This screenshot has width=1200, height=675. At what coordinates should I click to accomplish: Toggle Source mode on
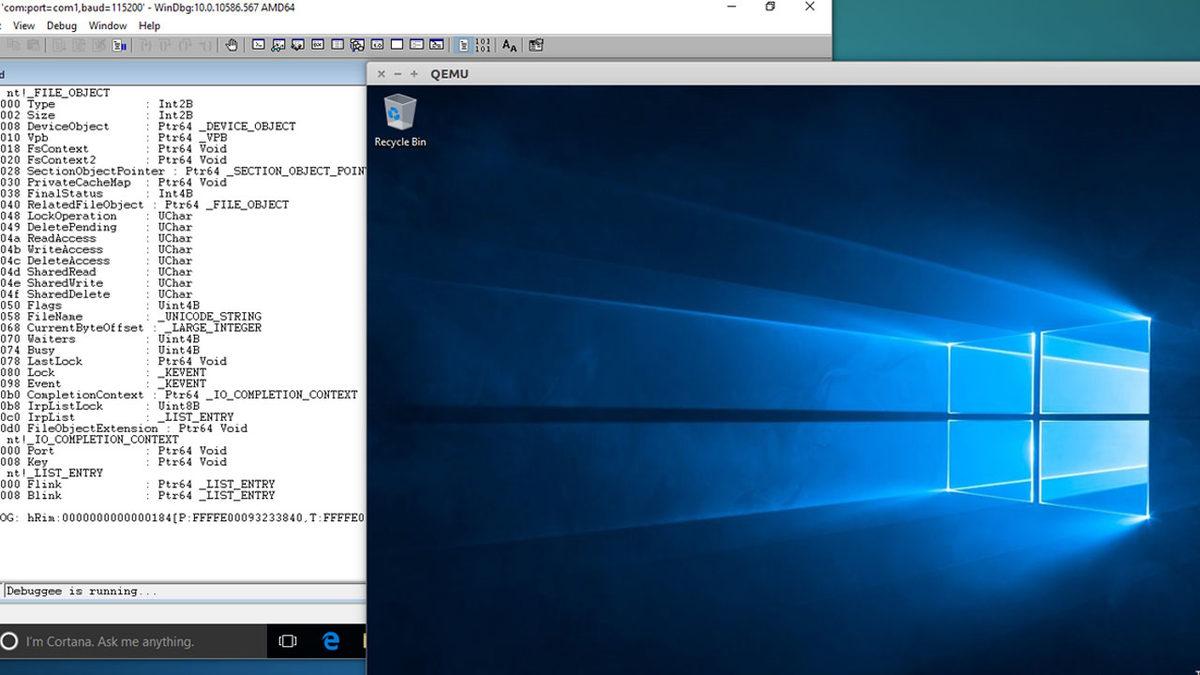[x=464, y=45]
